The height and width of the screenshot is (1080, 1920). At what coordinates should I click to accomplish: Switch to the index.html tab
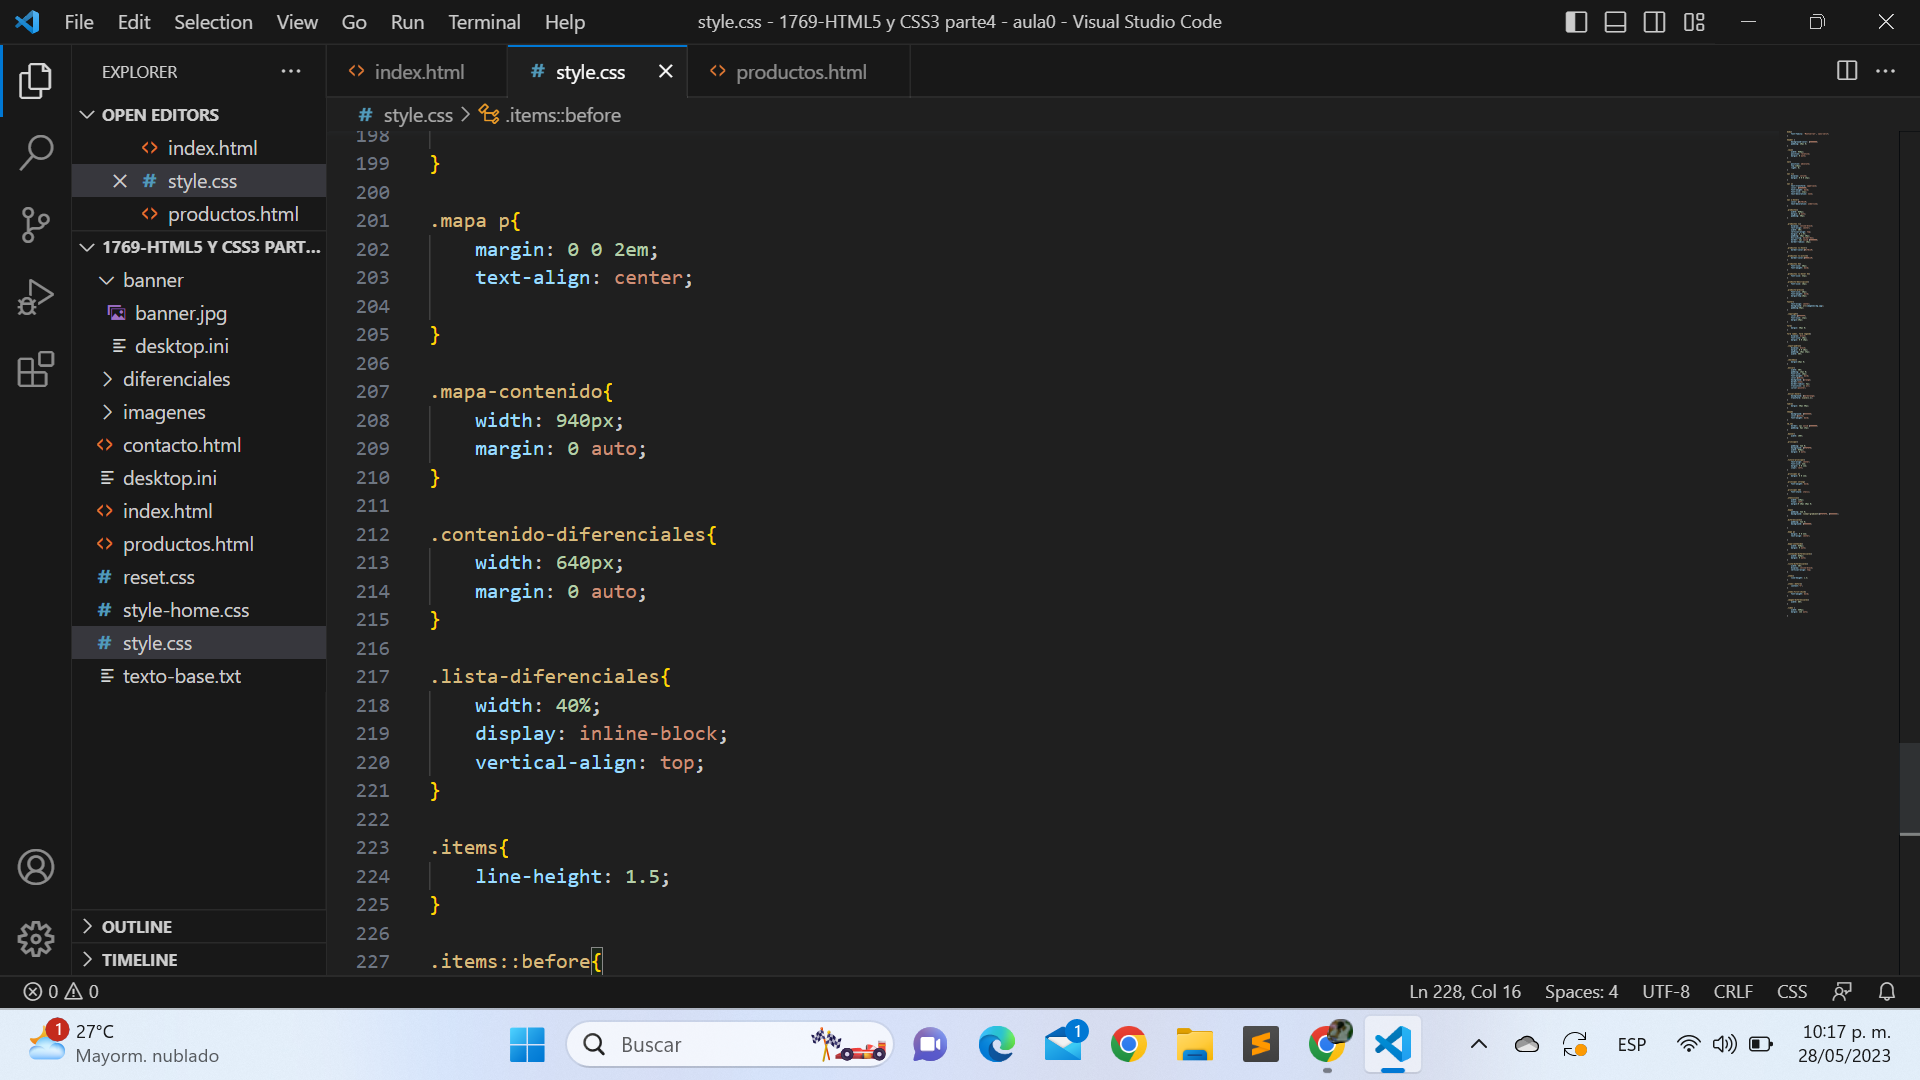point(417,71)
